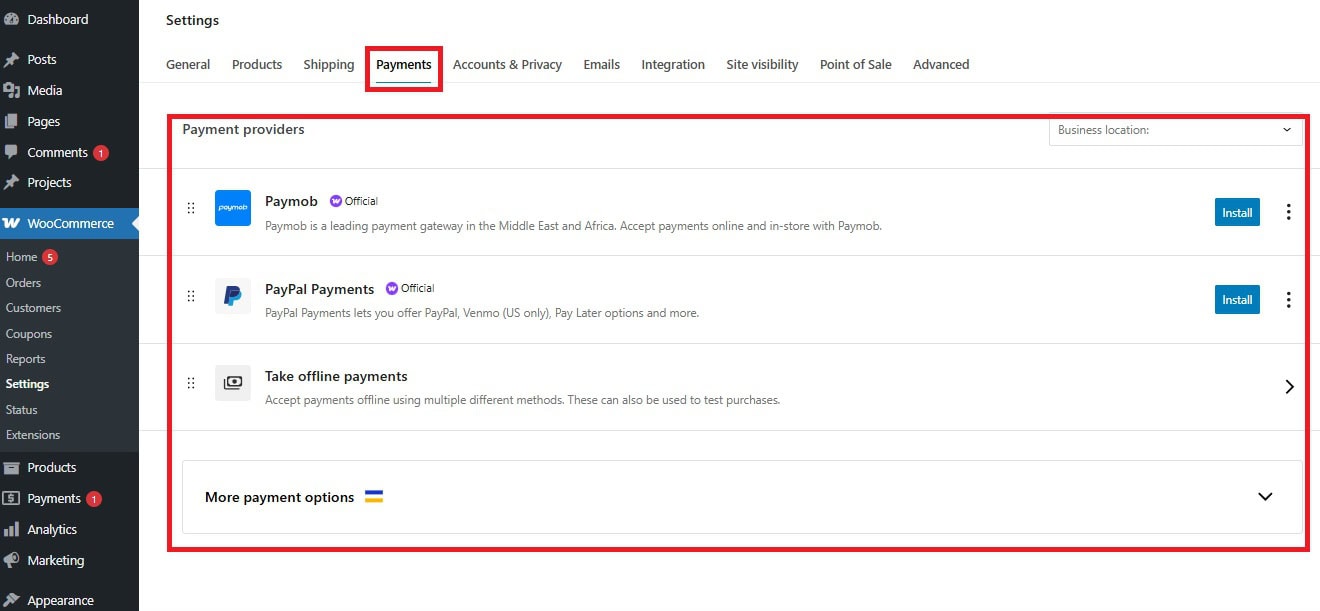This screenshot has height=611, width=1320.
Task: Switch to the Shipping settings tab
Action: coord(329,65)
